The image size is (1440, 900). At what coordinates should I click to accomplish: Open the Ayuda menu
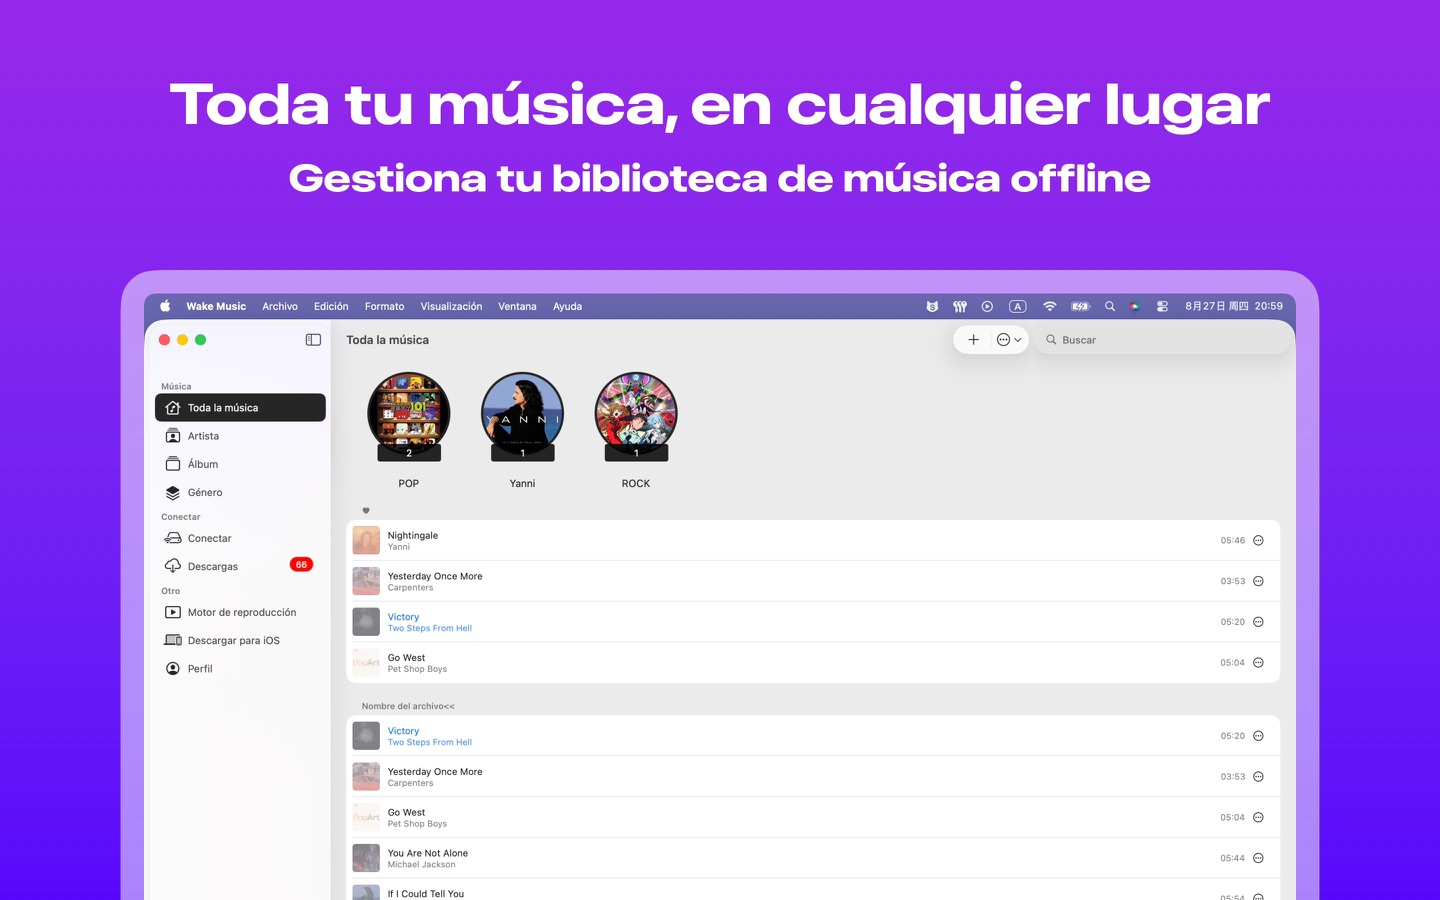(567, 306)
